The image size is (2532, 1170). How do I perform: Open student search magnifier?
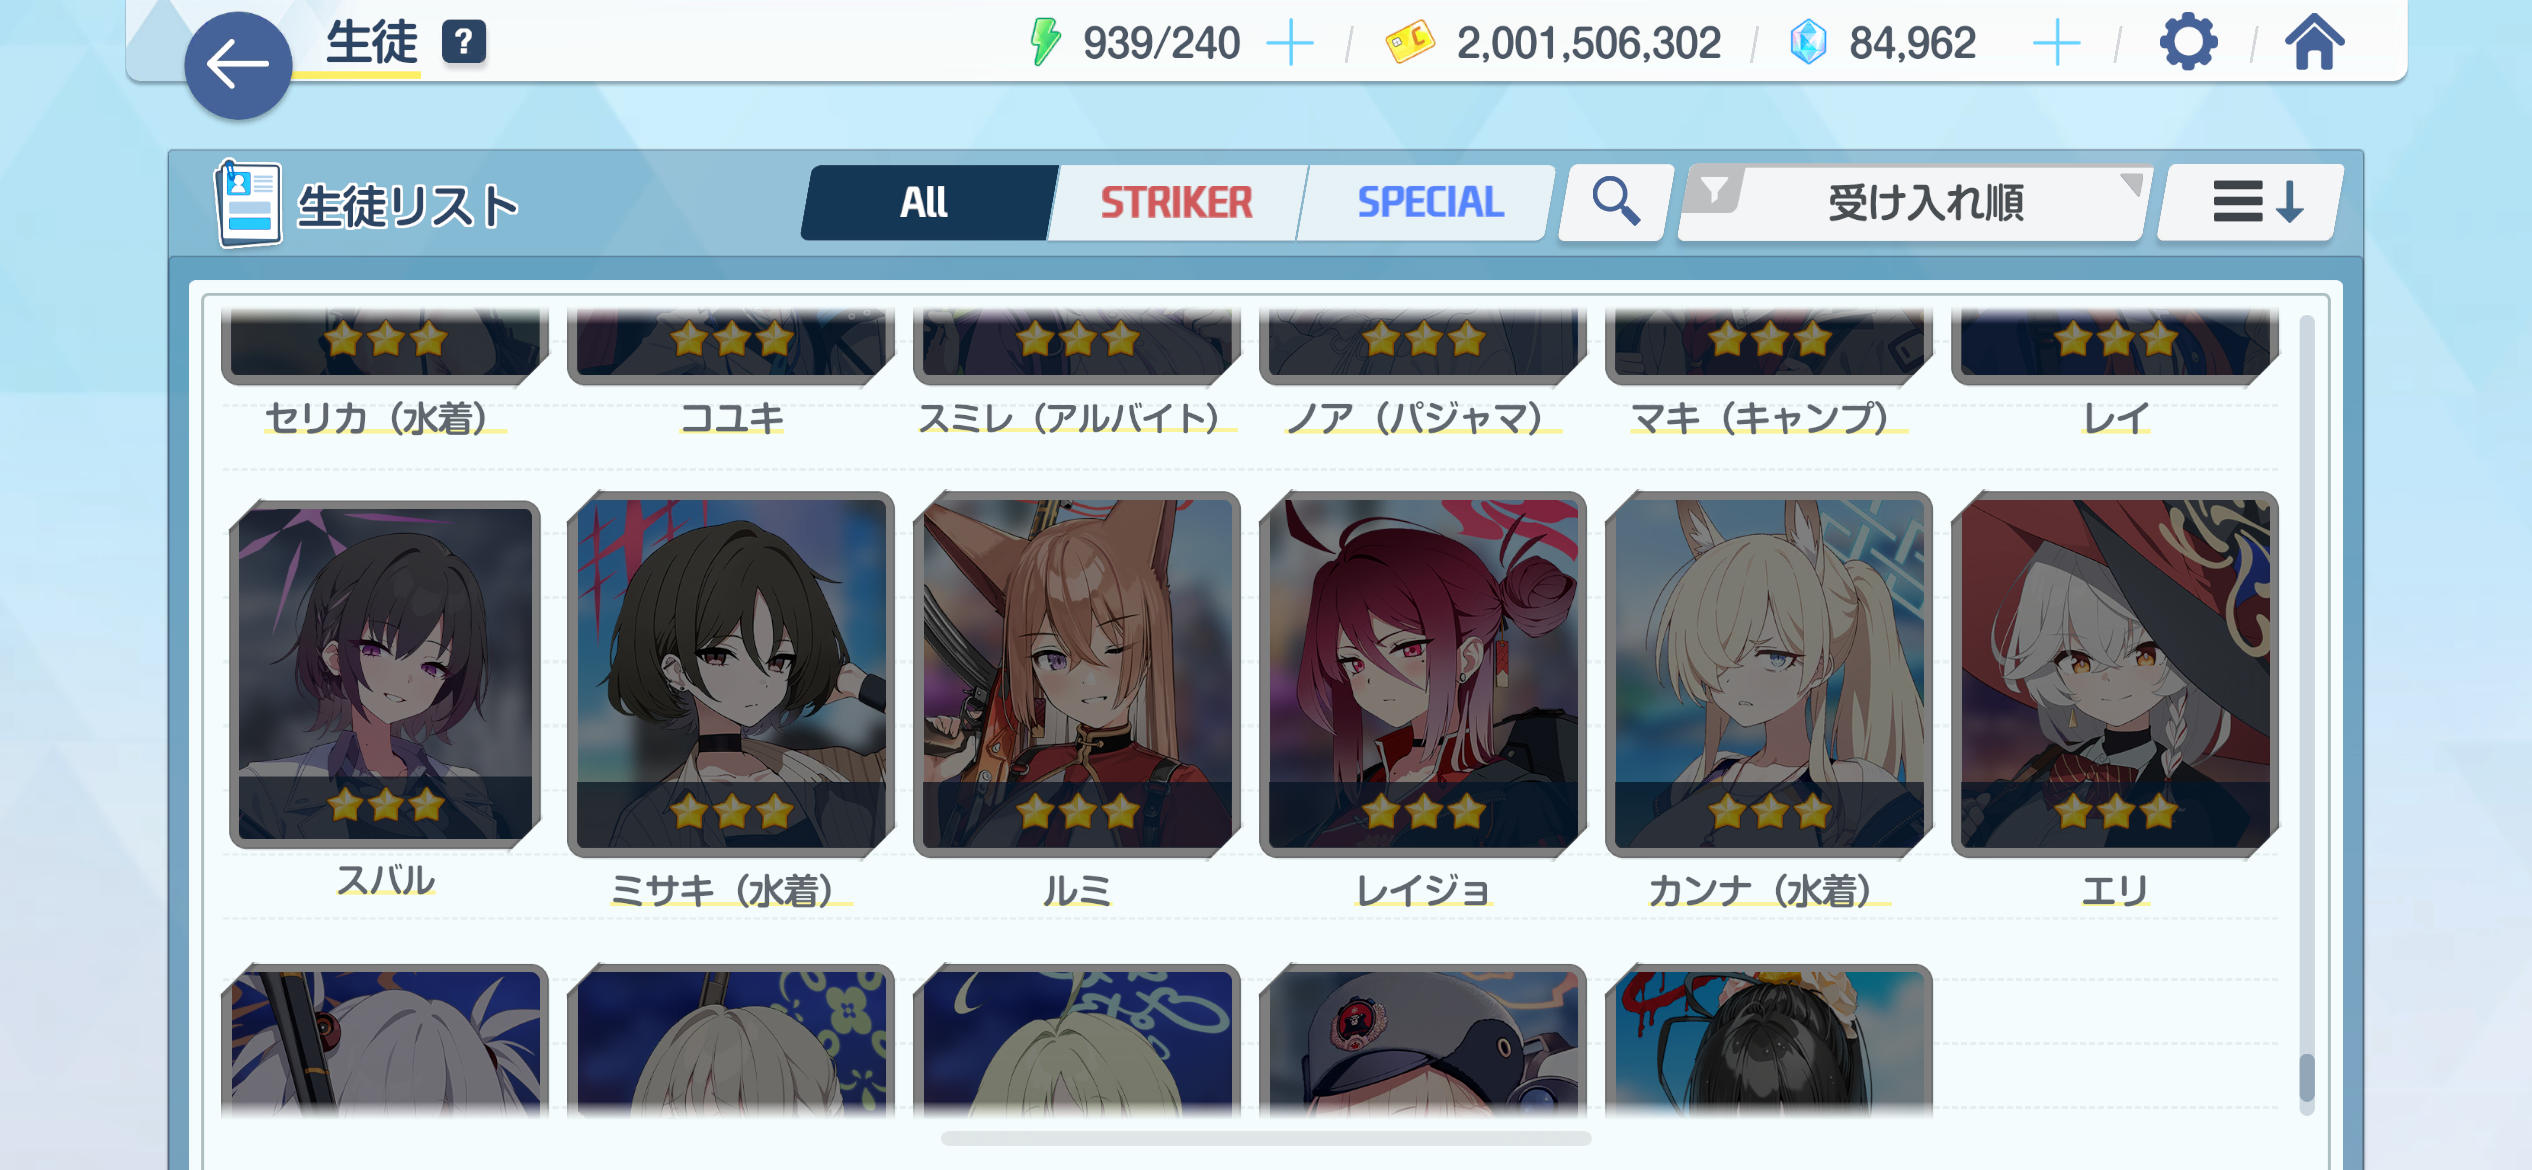click(1615, 202)
